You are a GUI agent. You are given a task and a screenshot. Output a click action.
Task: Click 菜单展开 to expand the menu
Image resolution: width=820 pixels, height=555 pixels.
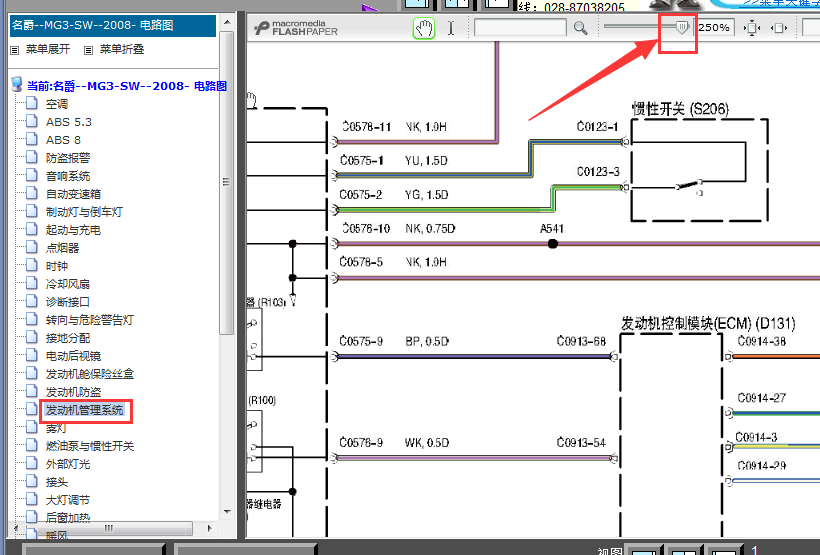click(x=48, y=49)
